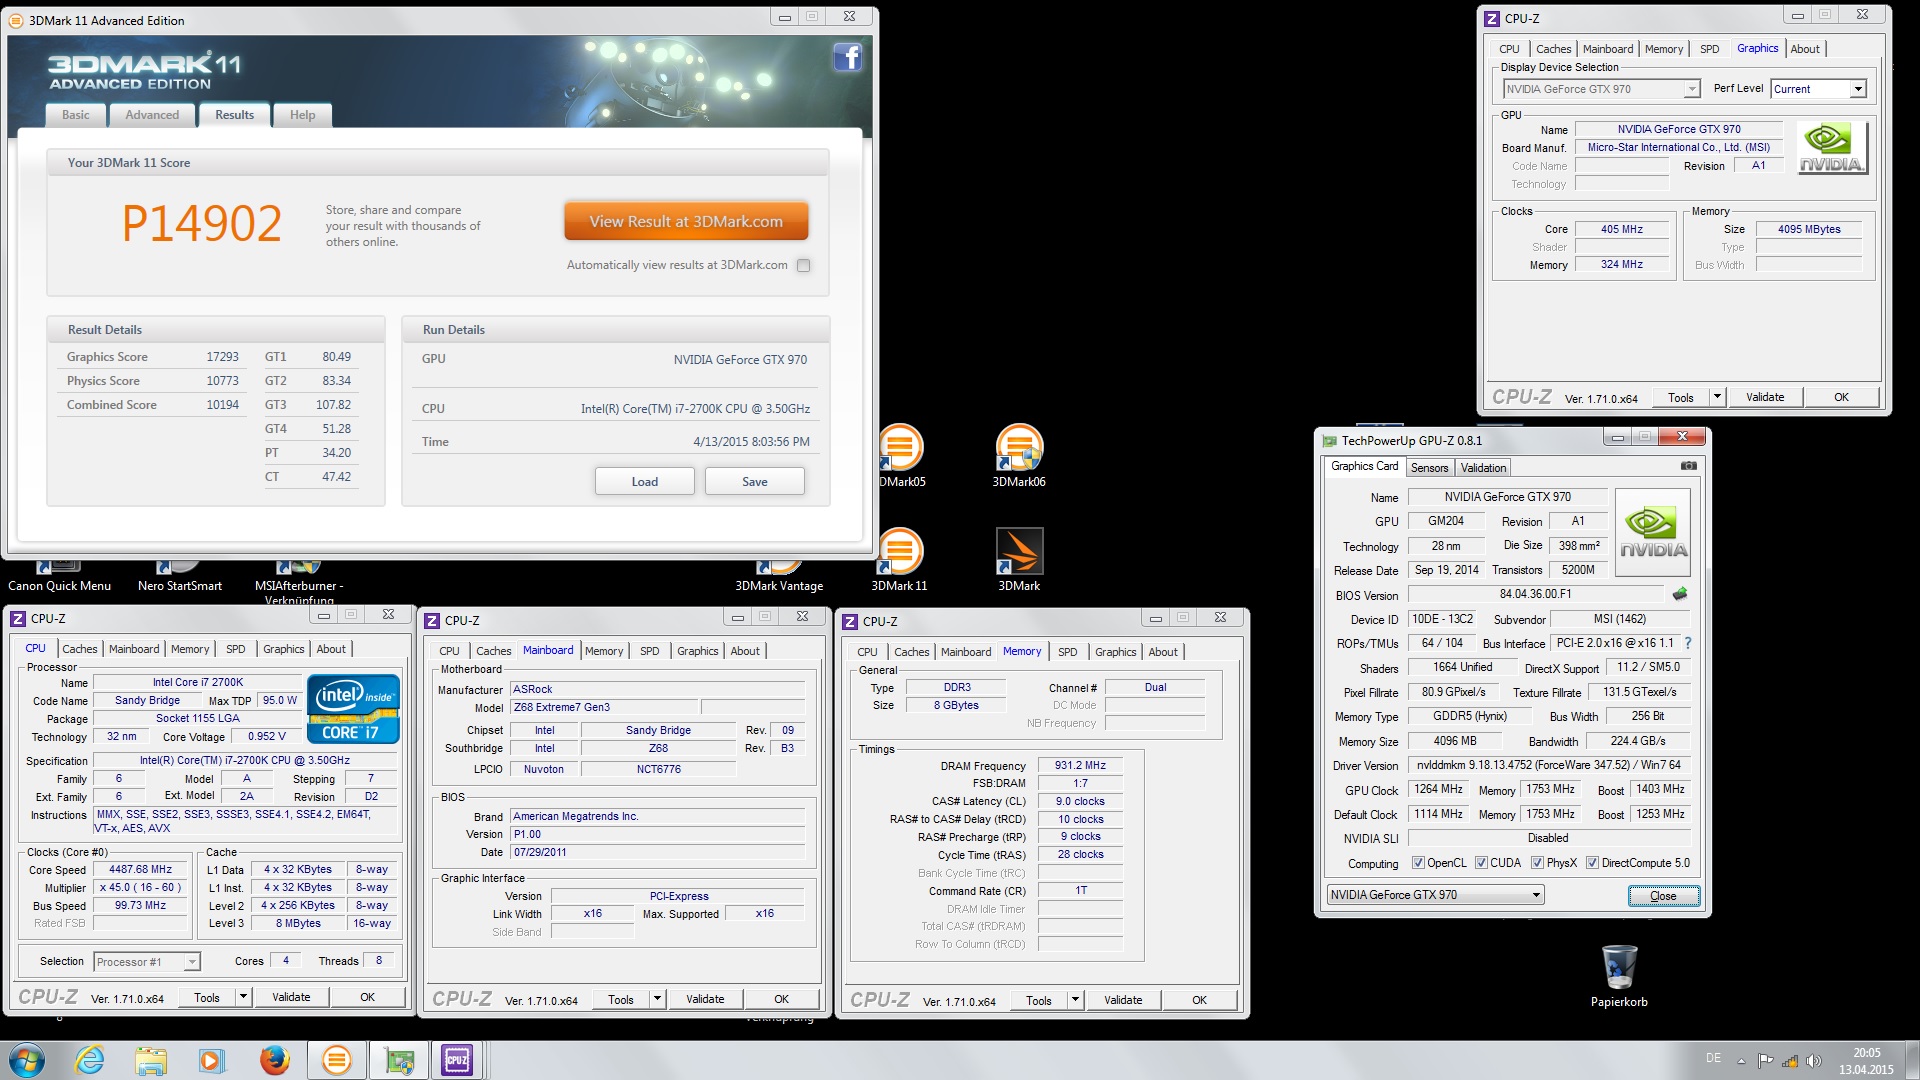Open the 3DMark Vantage desktop shortcut
Viewport: 1920px width, 1080px height.
pyautogui.click(x=779, y=578)
